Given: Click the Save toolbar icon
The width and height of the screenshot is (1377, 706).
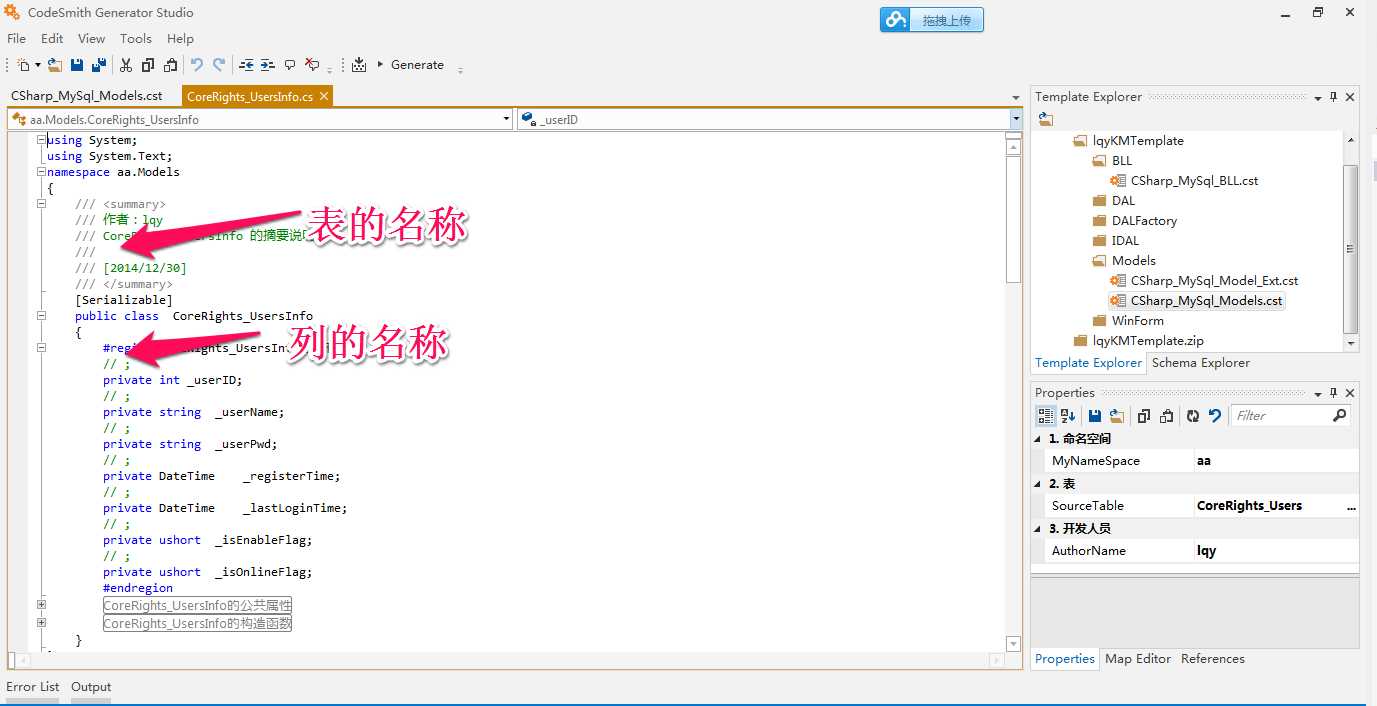Looking at the screenshot, I should (x=77, y=65).
